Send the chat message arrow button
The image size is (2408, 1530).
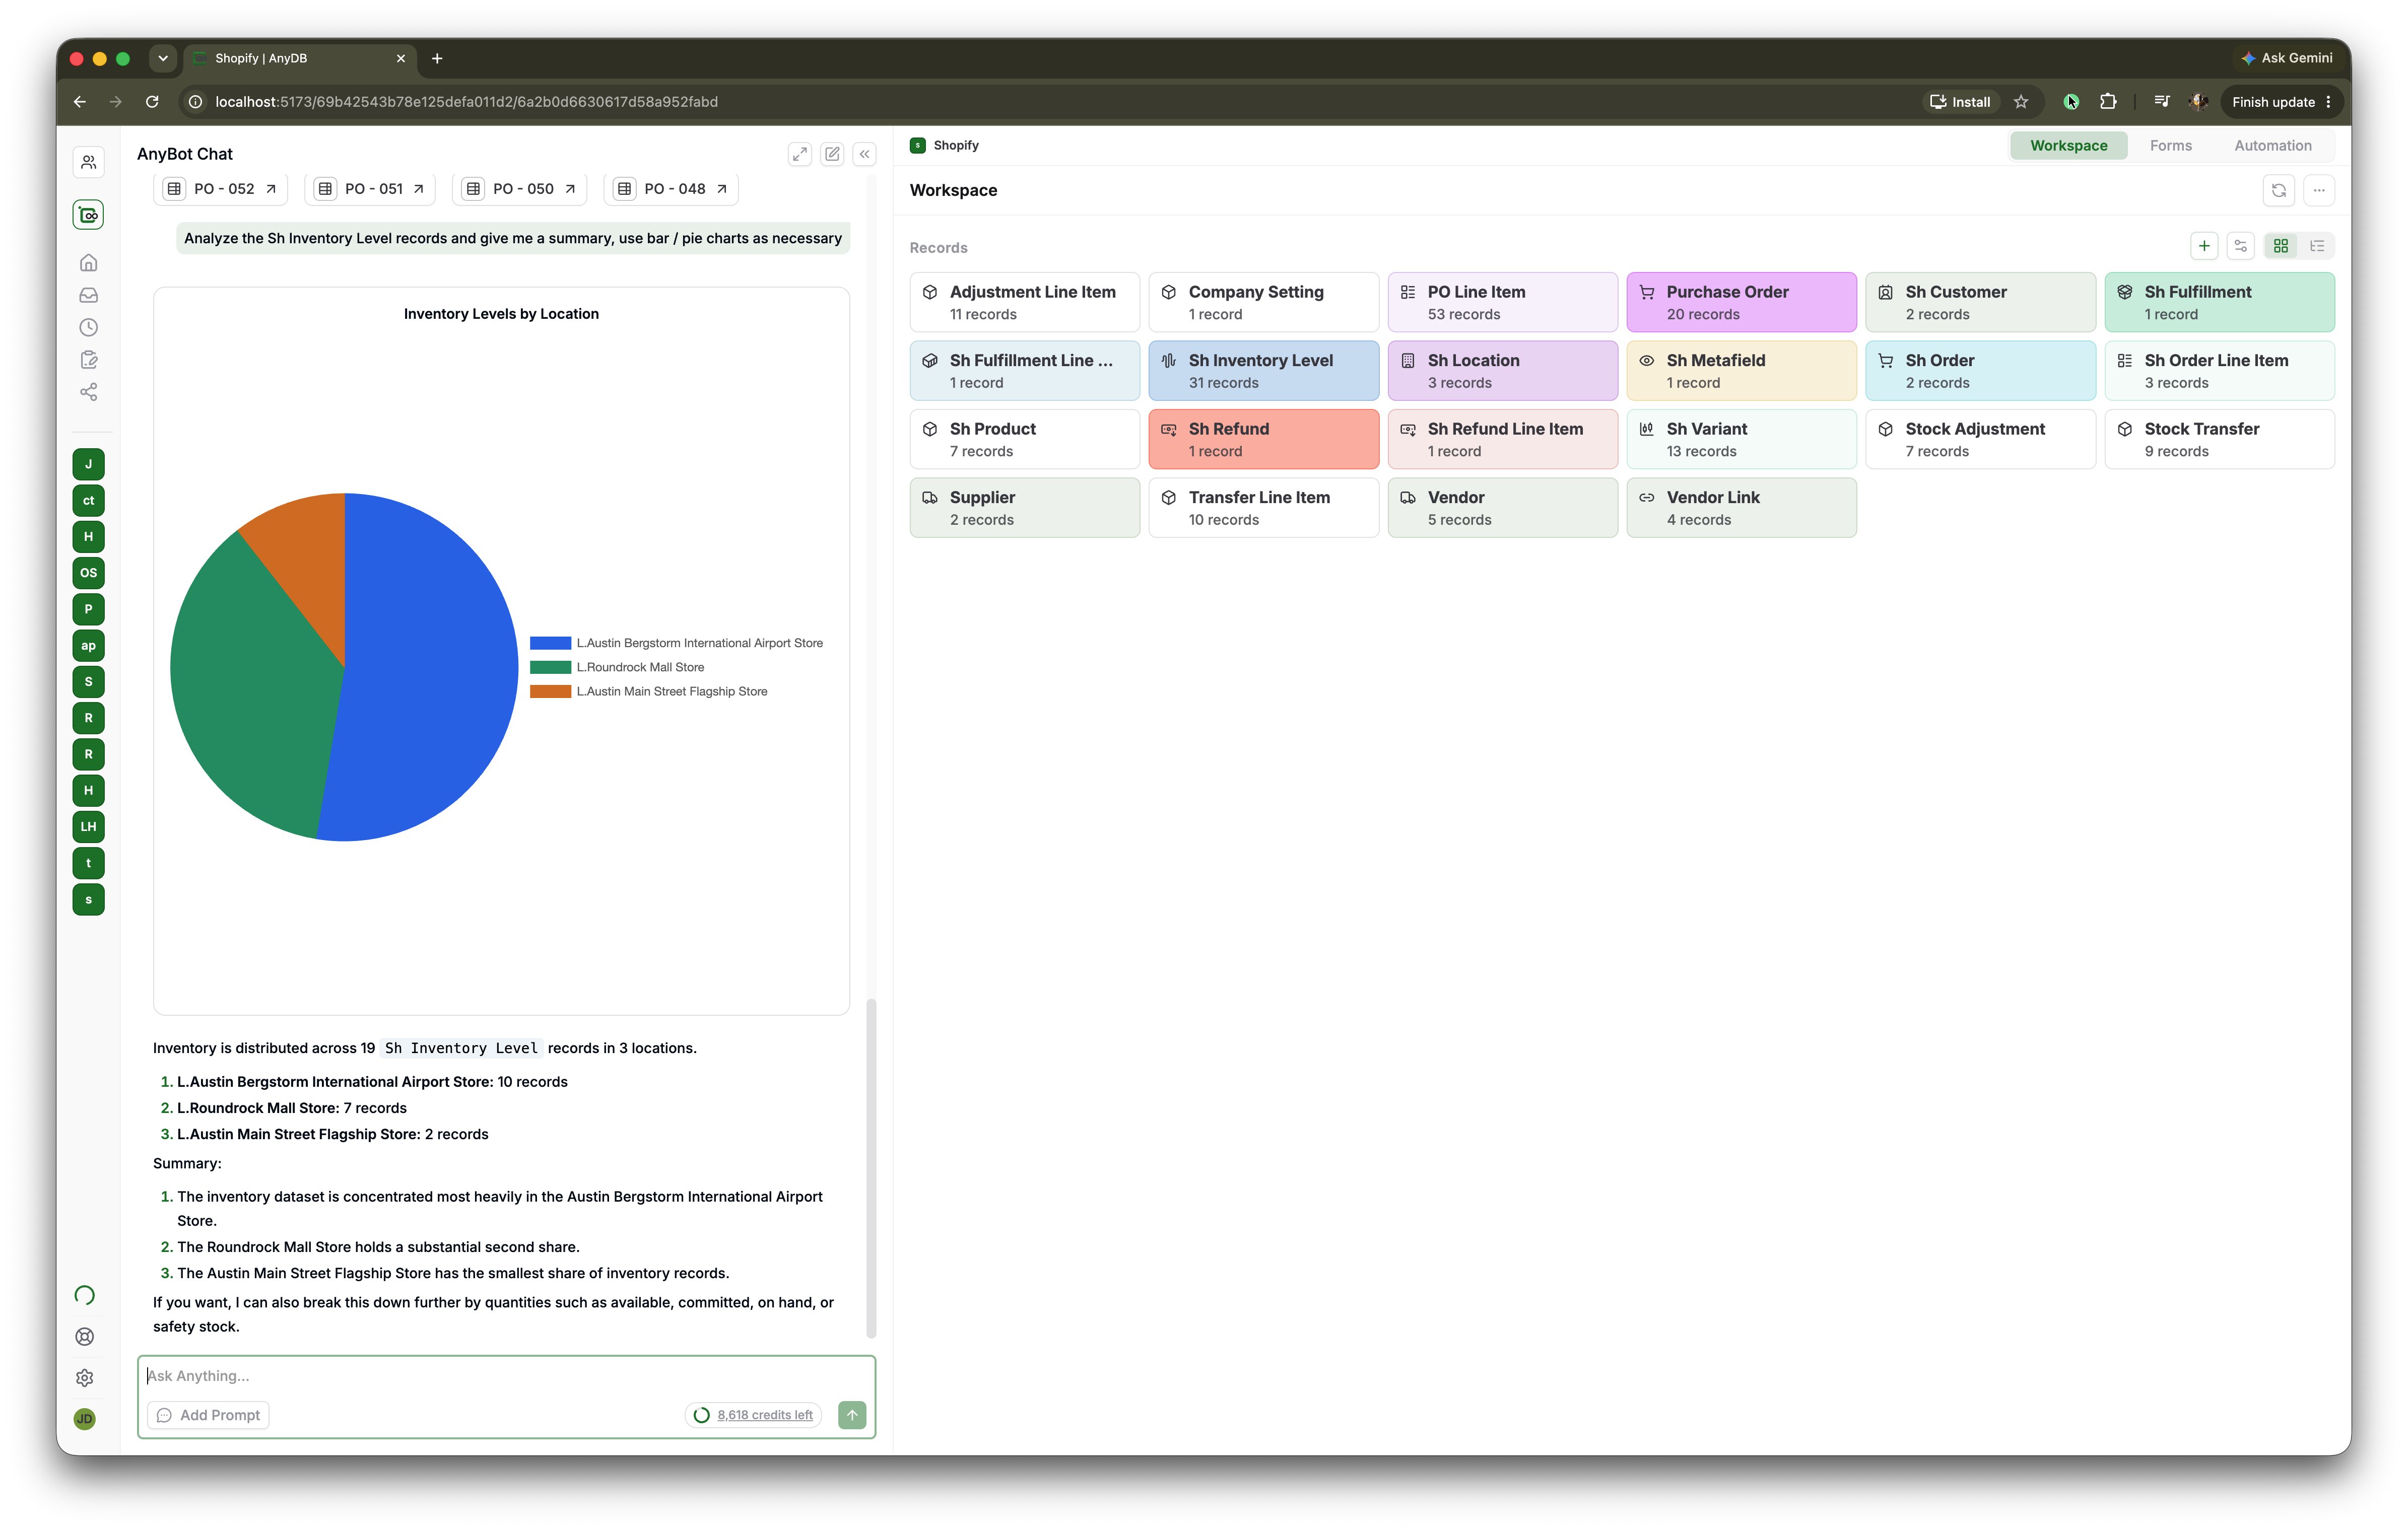click(852, 1414)
